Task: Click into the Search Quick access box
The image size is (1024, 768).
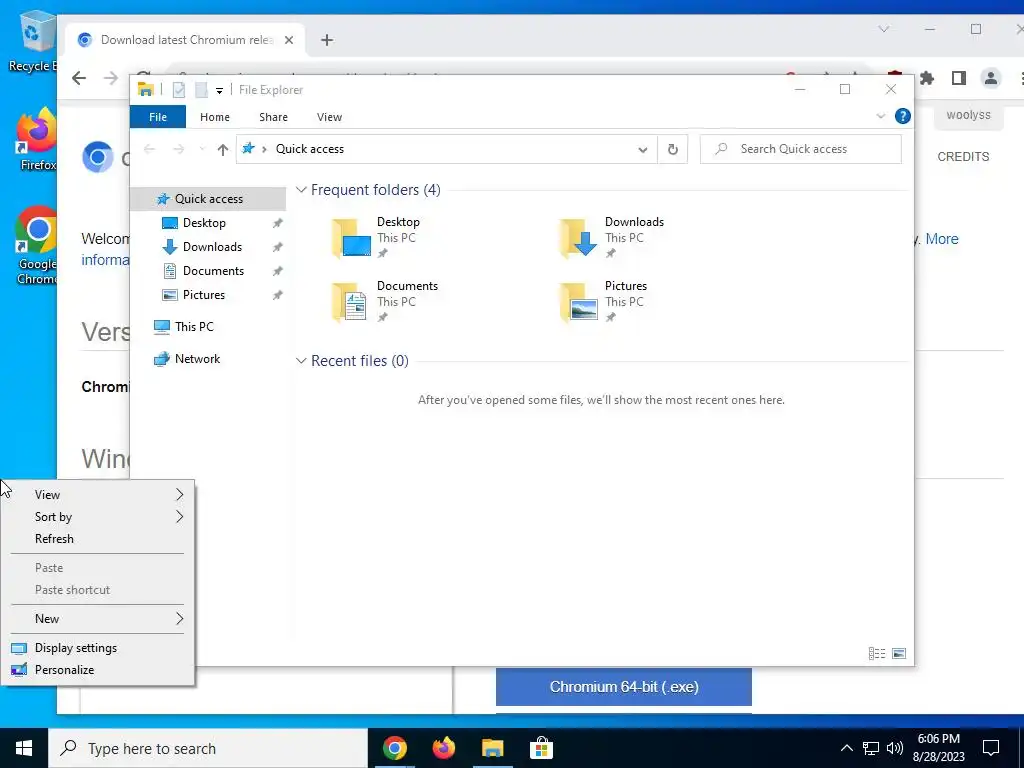Action: click(x=801, y=149)
